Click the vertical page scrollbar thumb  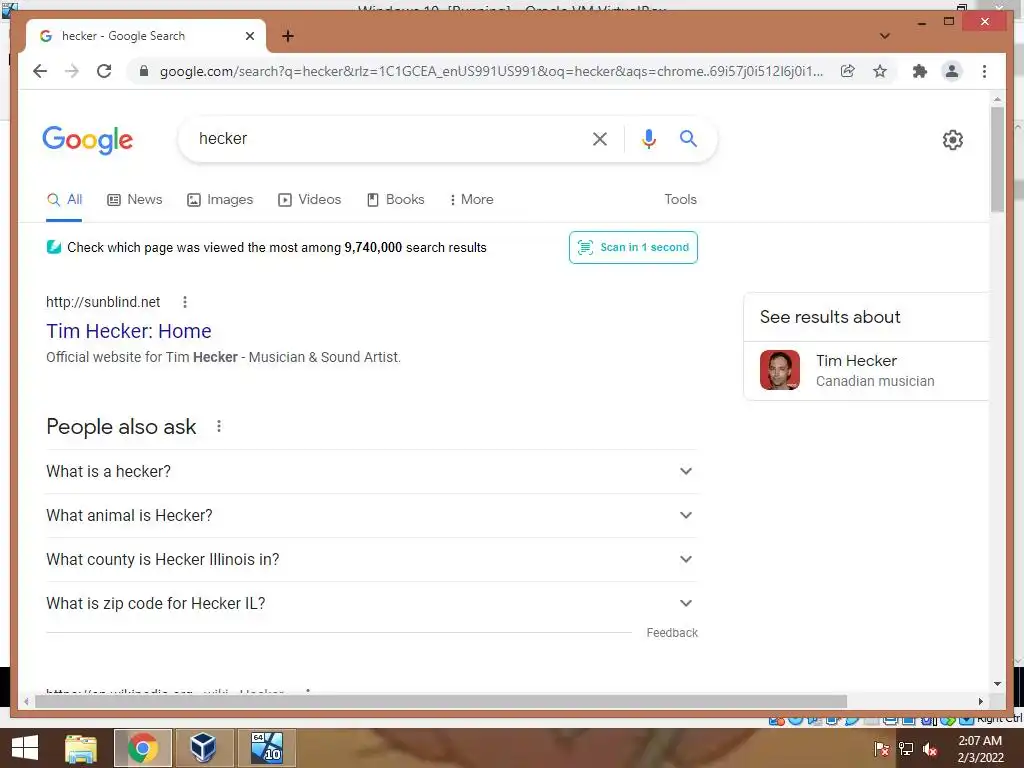pyautogui.click(x=997, y=159)
